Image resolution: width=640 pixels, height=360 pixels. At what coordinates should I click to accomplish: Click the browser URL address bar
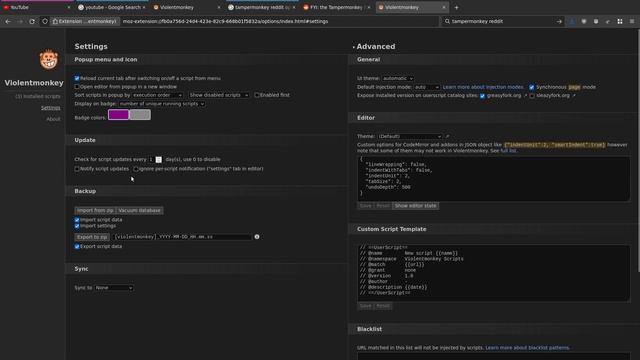280,21
